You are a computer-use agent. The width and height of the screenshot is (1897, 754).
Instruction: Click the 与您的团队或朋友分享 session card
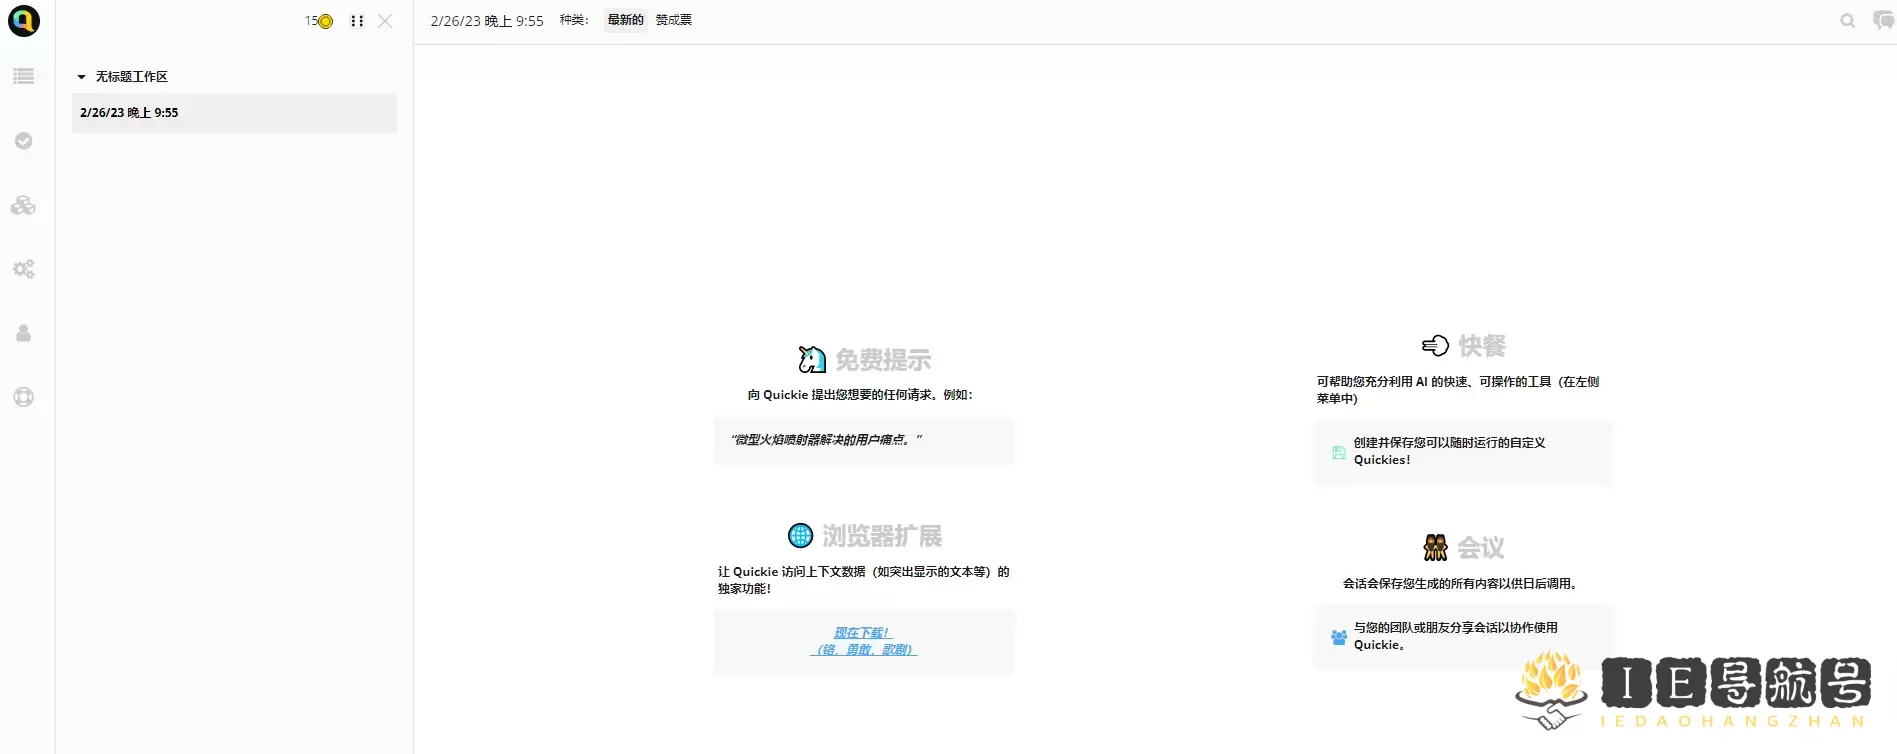tap(1463, 637)
